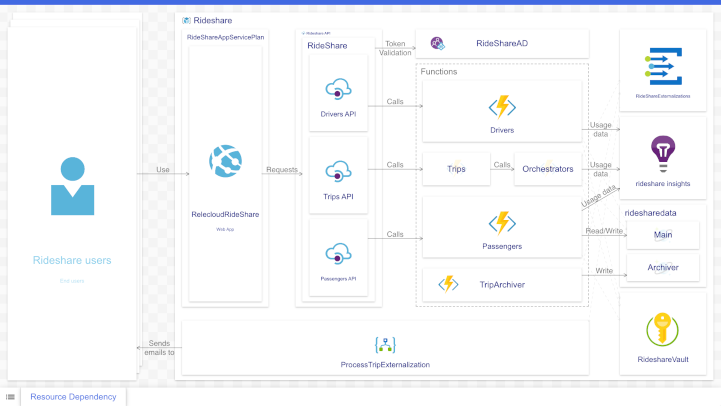
Task: Open the sheet list menu icon
Action: pos(10,397)
